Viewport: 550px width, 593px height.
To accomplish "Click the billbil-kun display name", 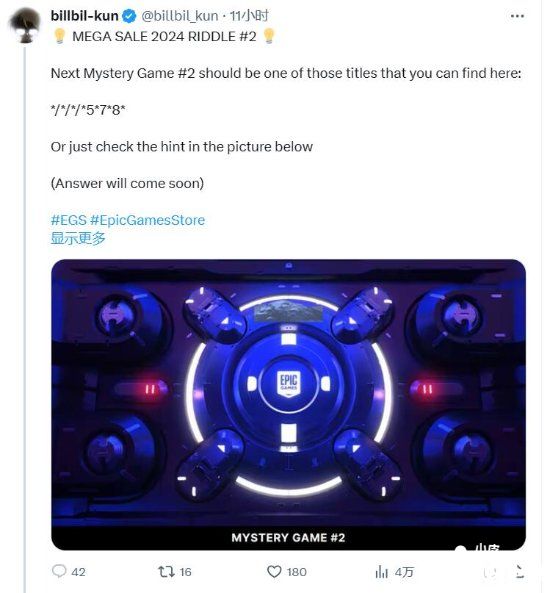I will click(84, 16).
